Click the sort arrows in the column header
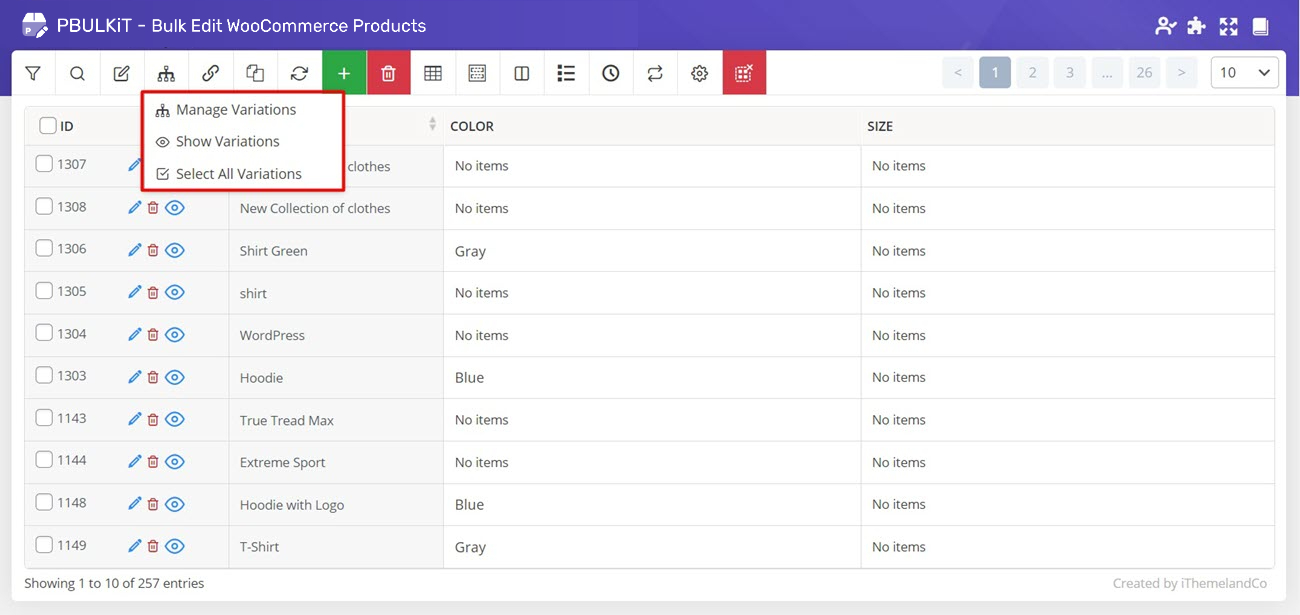 point(432,124)
